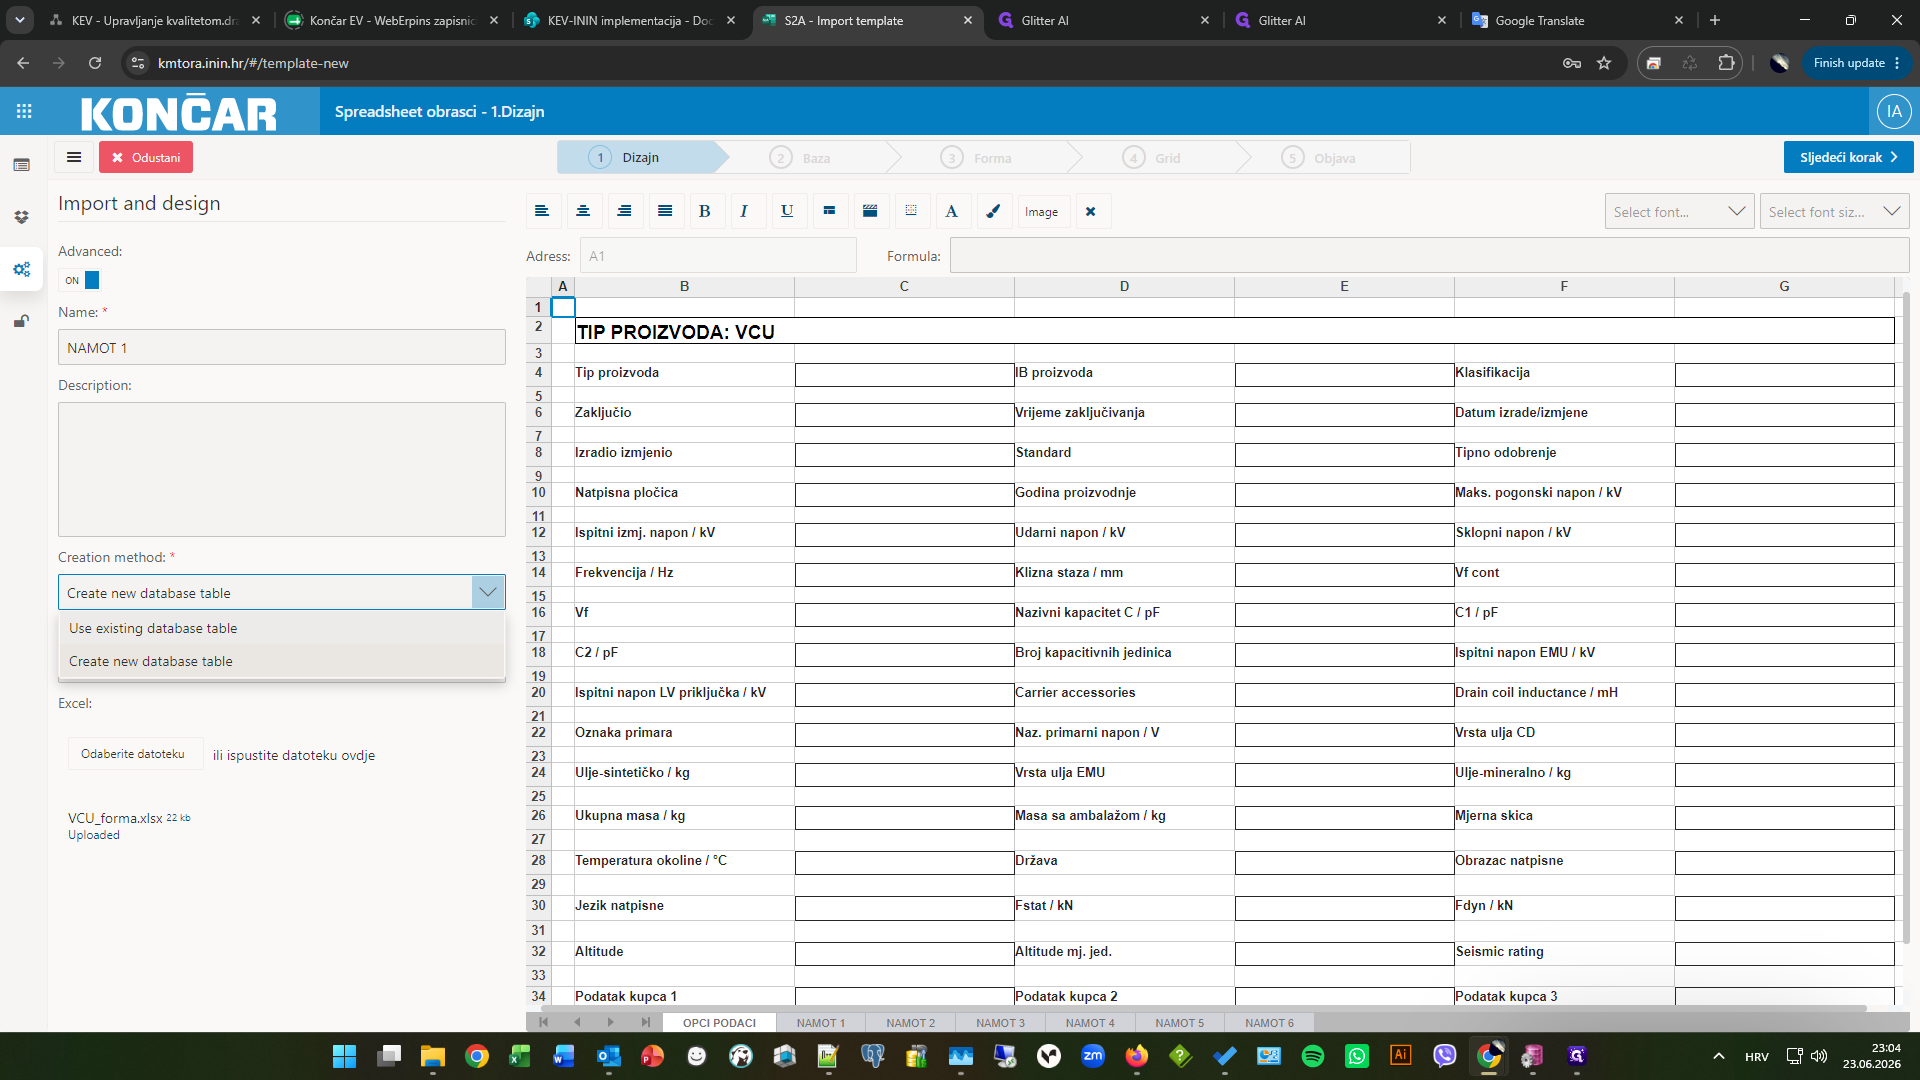This screenshot has height=1080, width=1920.
Task: Click the Description text area
Action: (281, 469)
